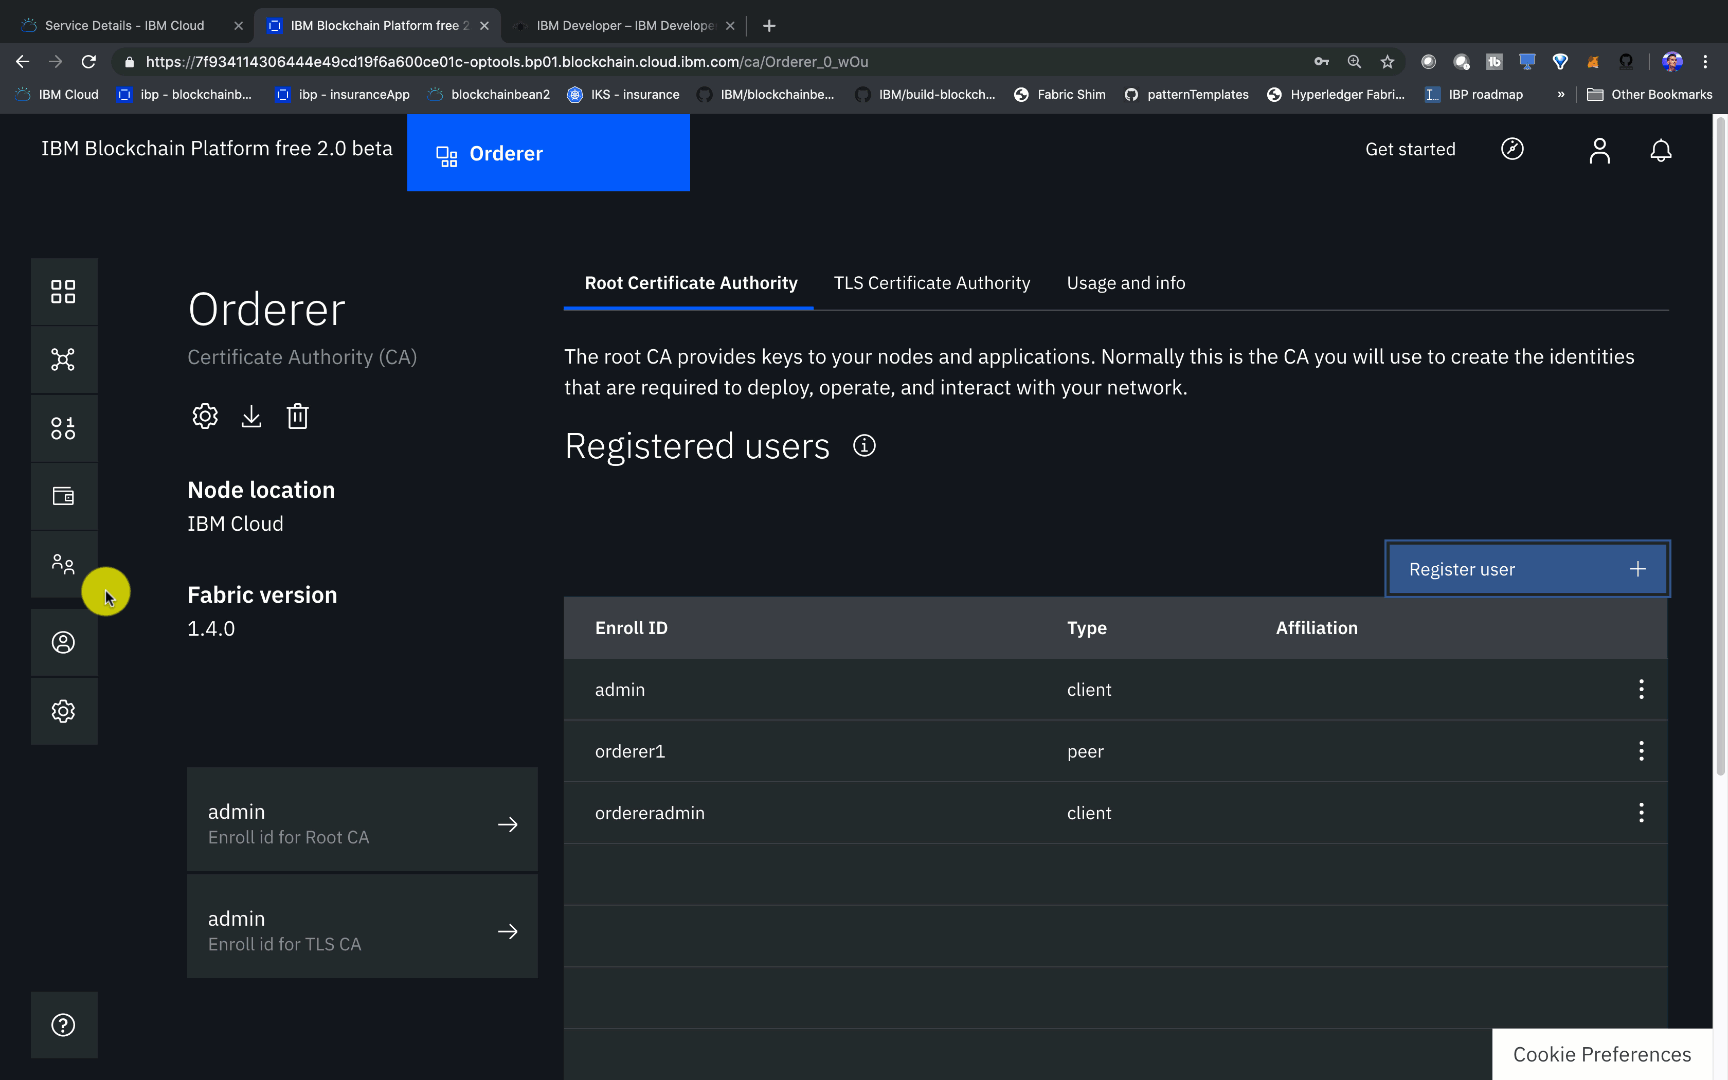
Task: Click the Orderer breadcrumb in blue header
Action: (x=548, y=153)
